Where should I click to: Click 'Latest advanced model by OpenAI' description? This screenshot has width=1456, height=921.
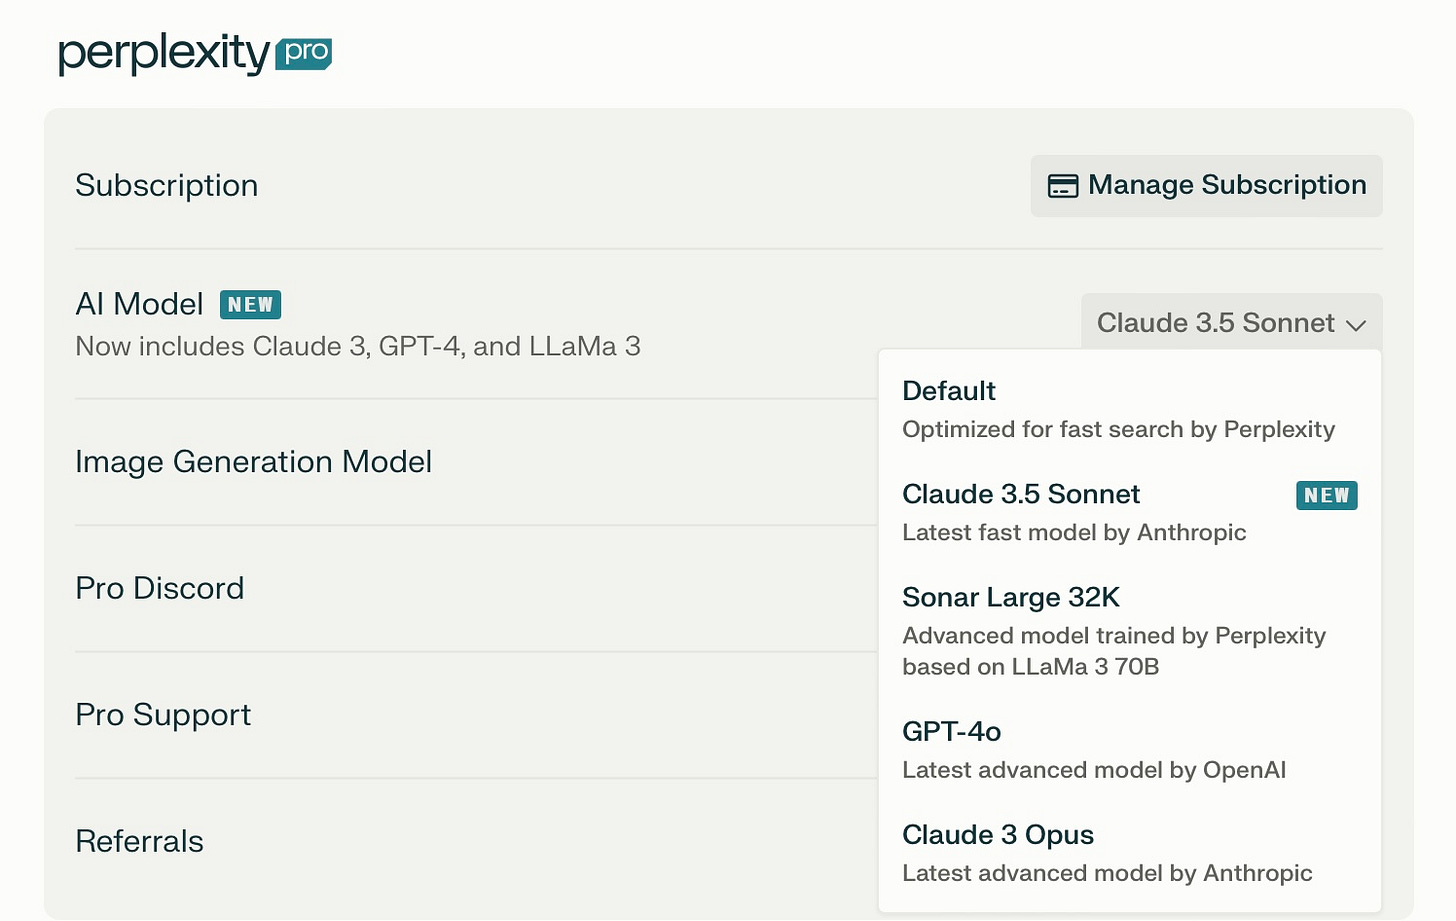pyautogui.click(x=1094, y=770)
